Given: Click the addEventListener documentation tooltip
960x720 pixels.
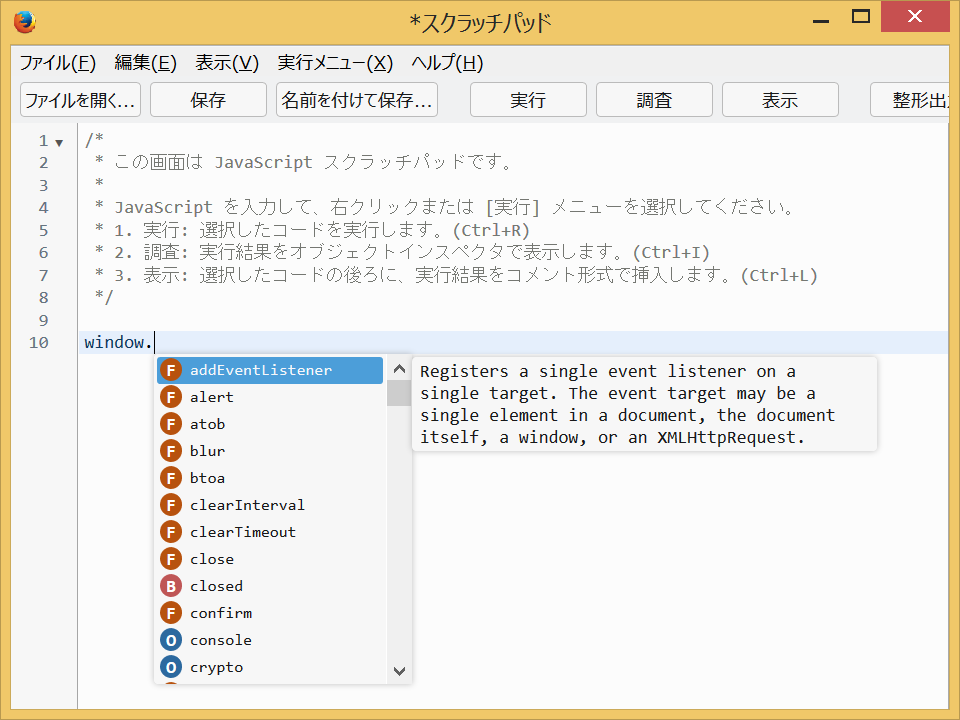Looking at the screenshot, I should click(645, 404).
